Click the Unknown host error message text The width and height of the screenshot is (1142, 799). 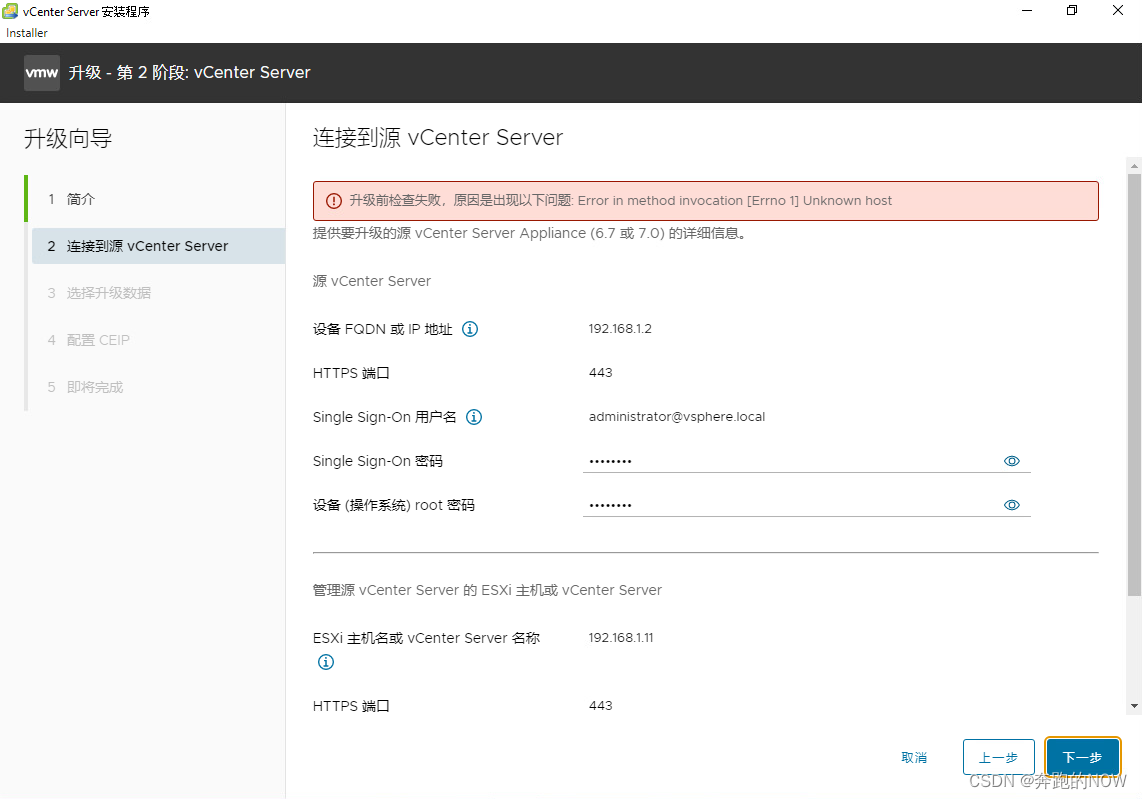[x=621, y=201]
